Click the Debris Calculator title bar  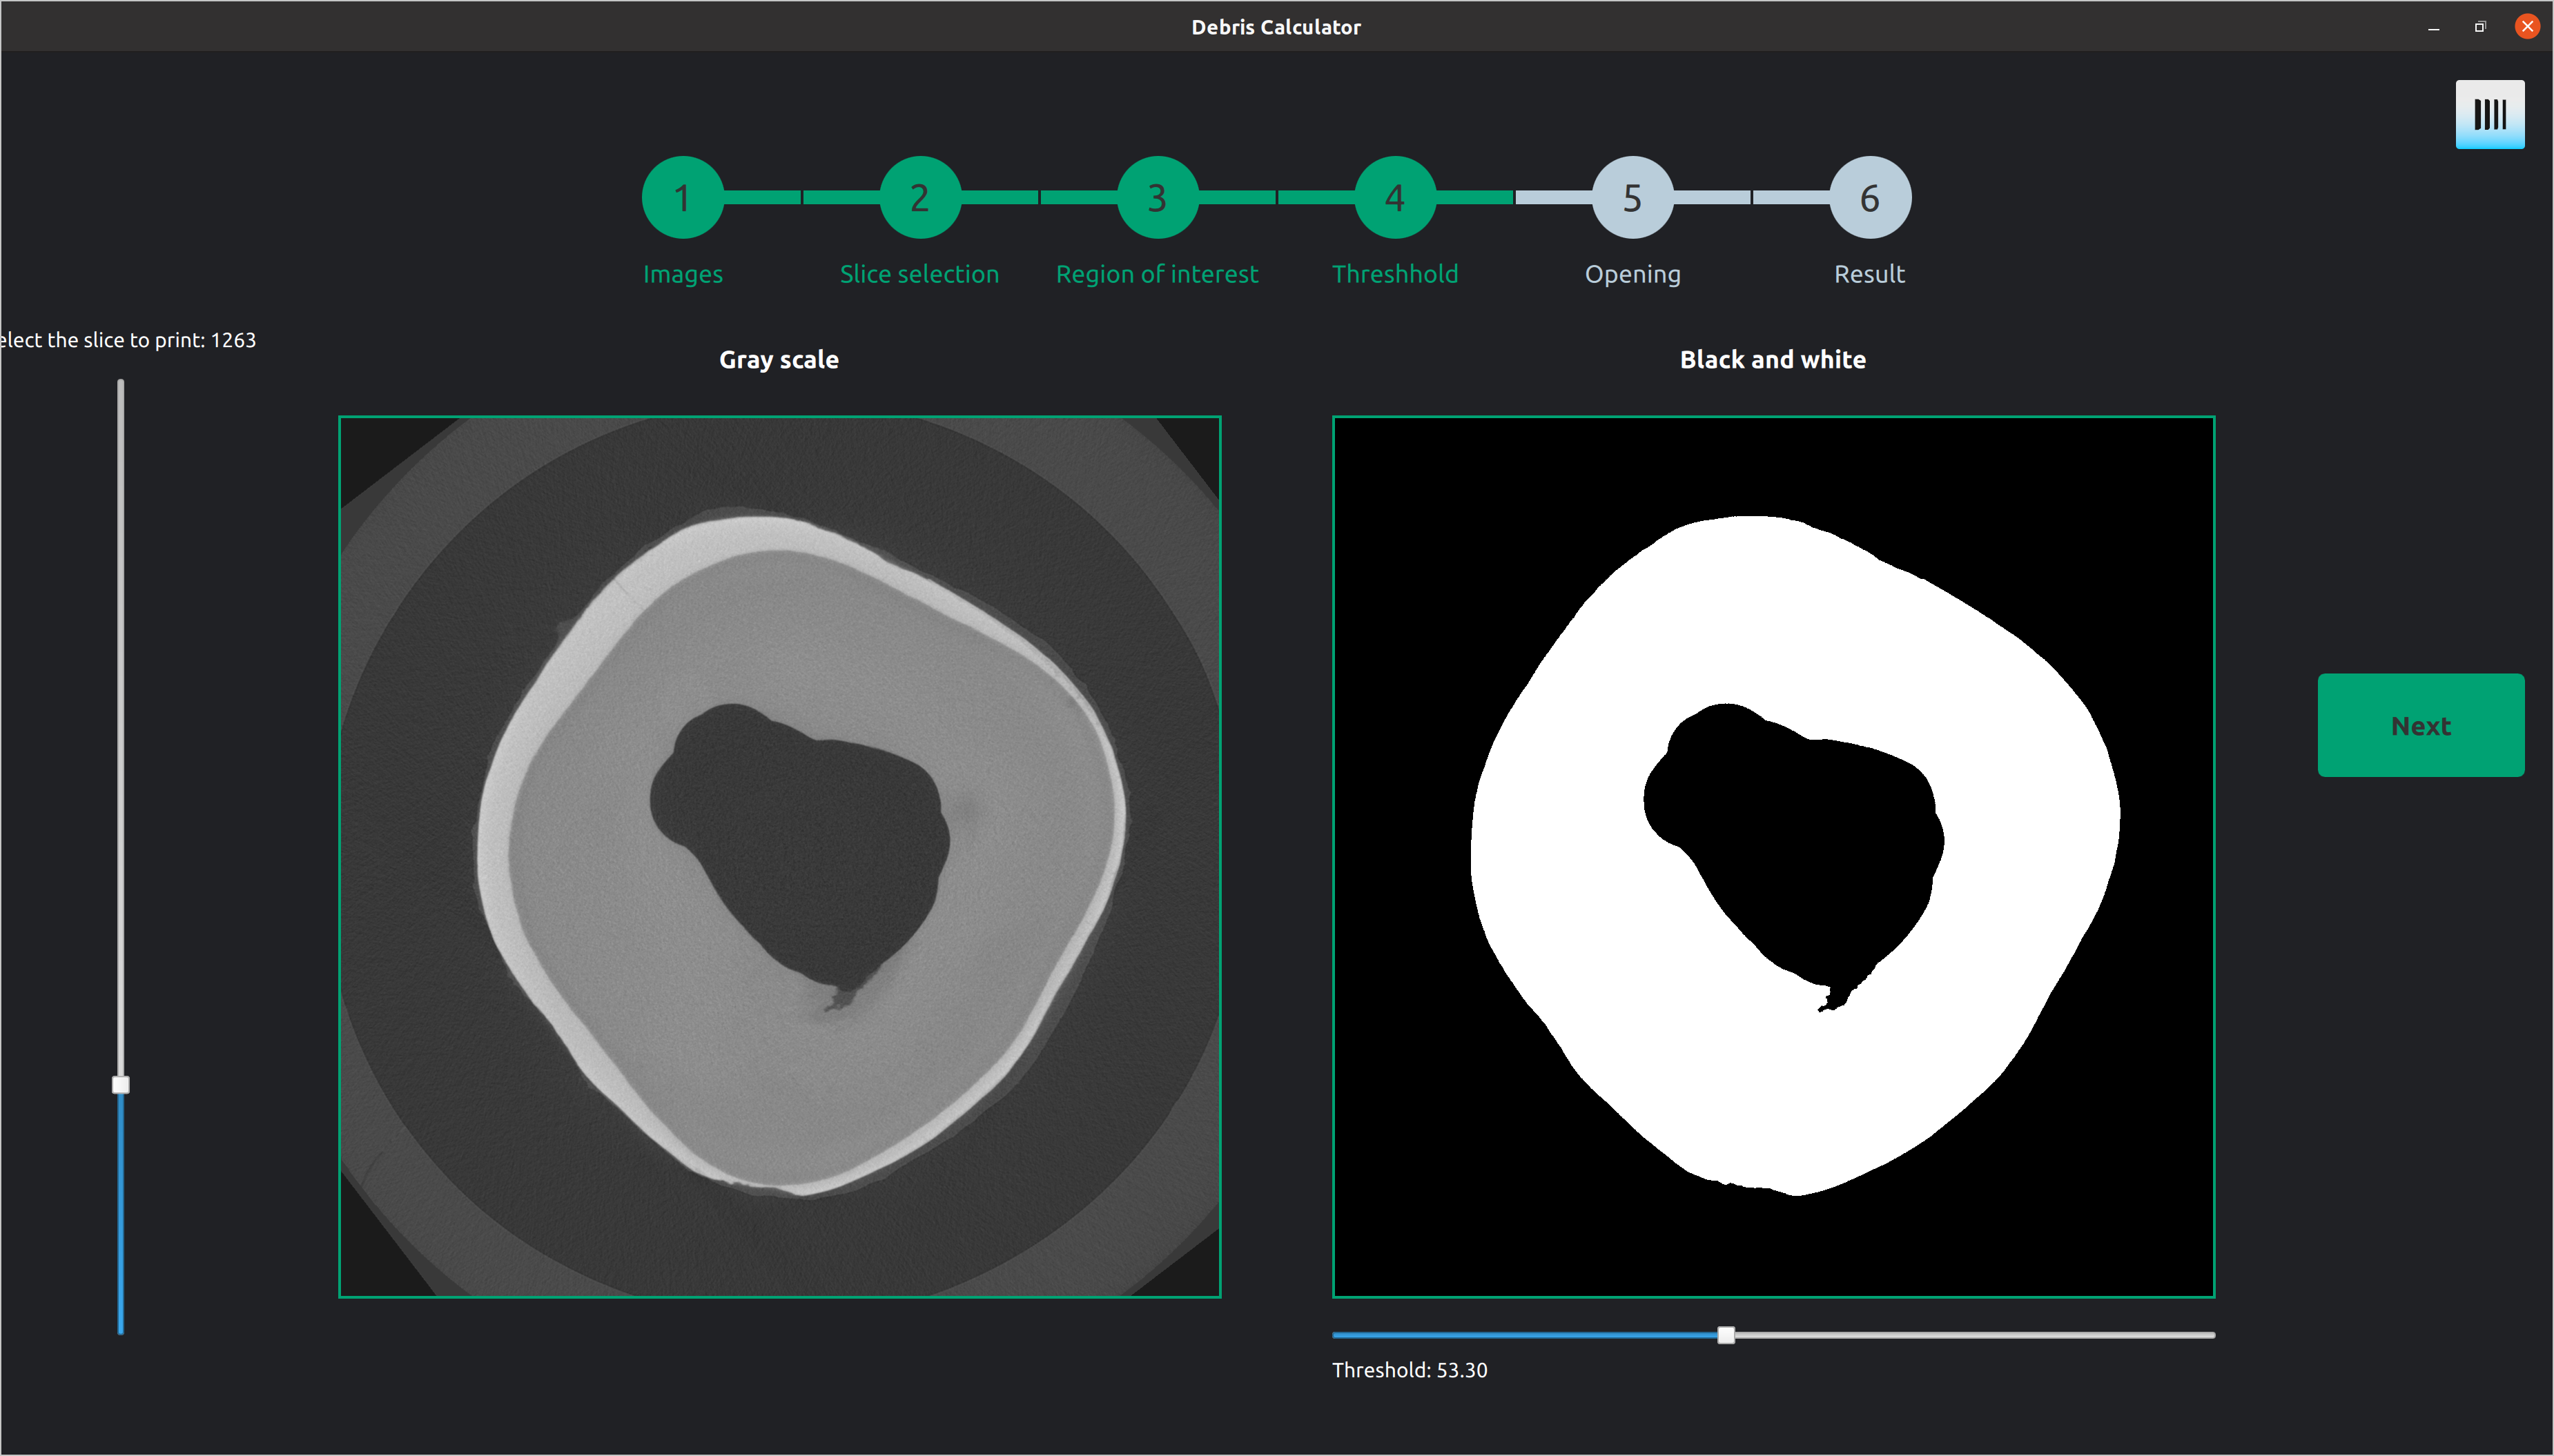1276,27
